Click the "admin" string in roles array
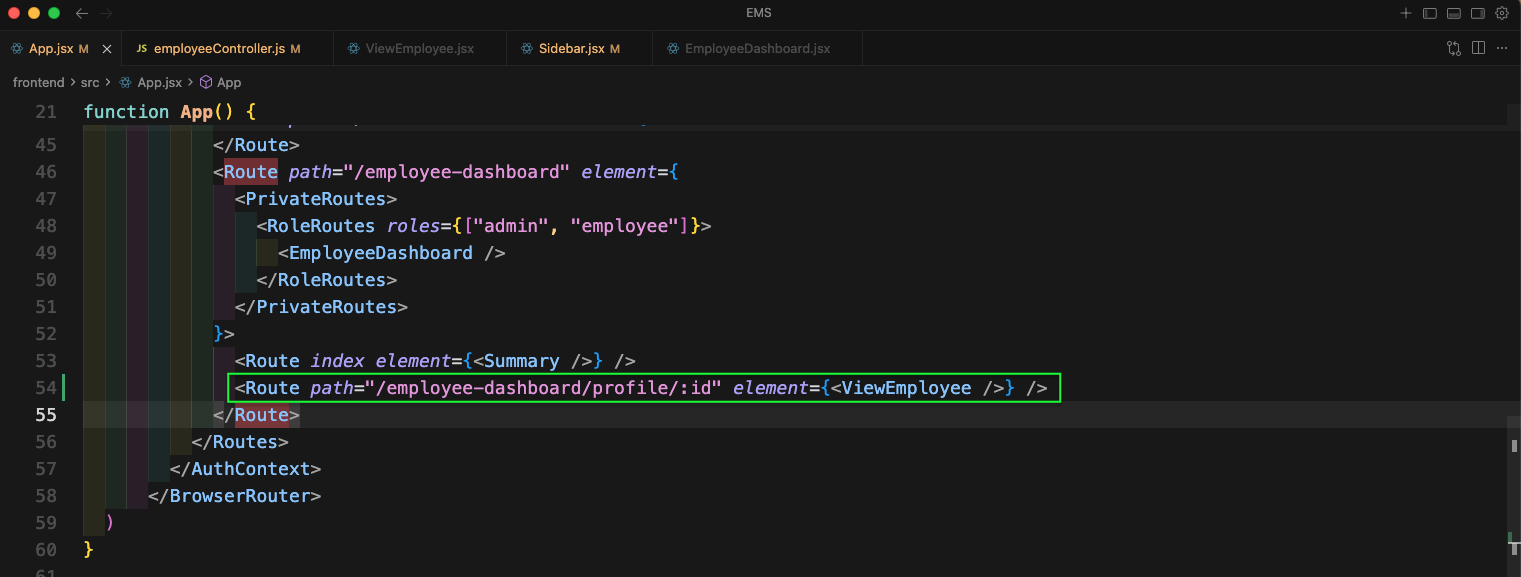 pos(511,226)
